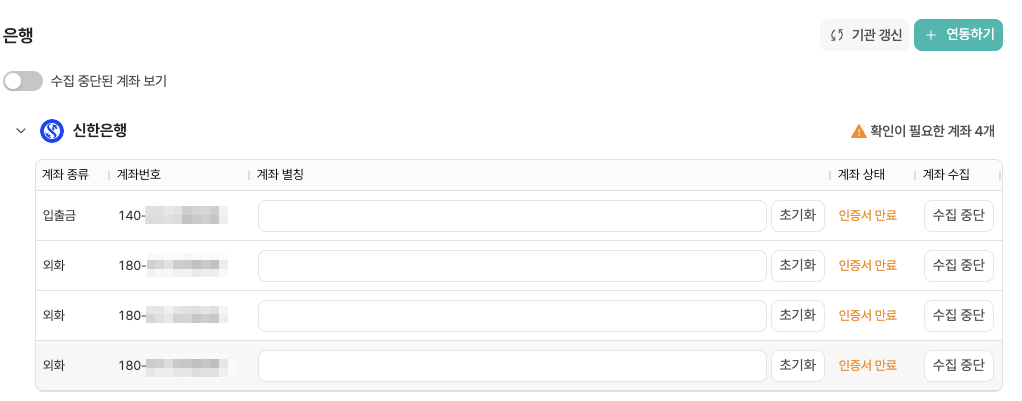
Task: Click the 계좌 종류 column header
Action: [66, 174]
